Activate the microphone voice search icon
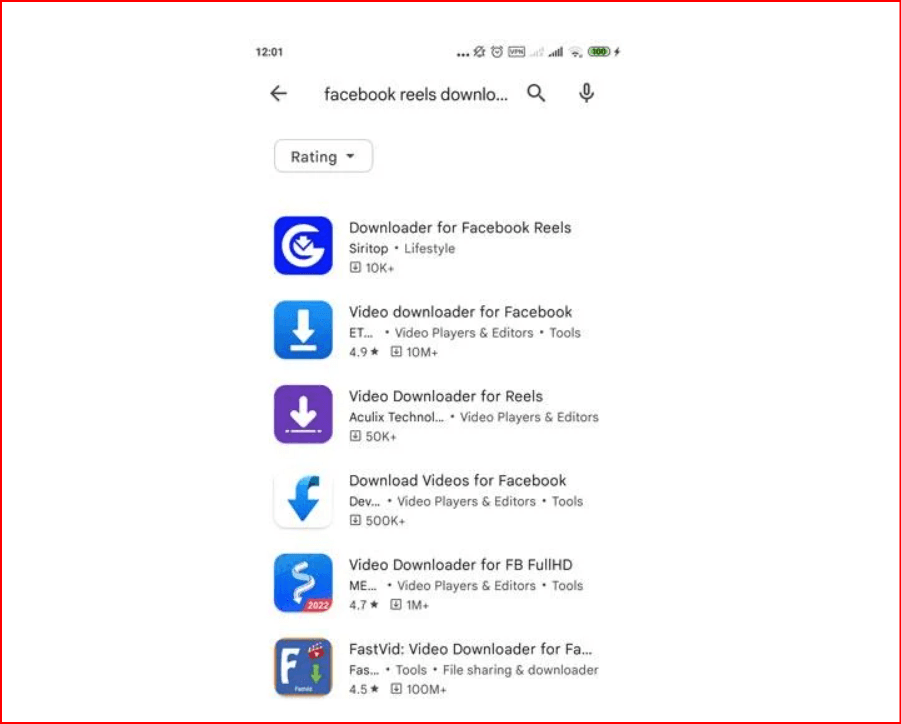 click(586, 93)
